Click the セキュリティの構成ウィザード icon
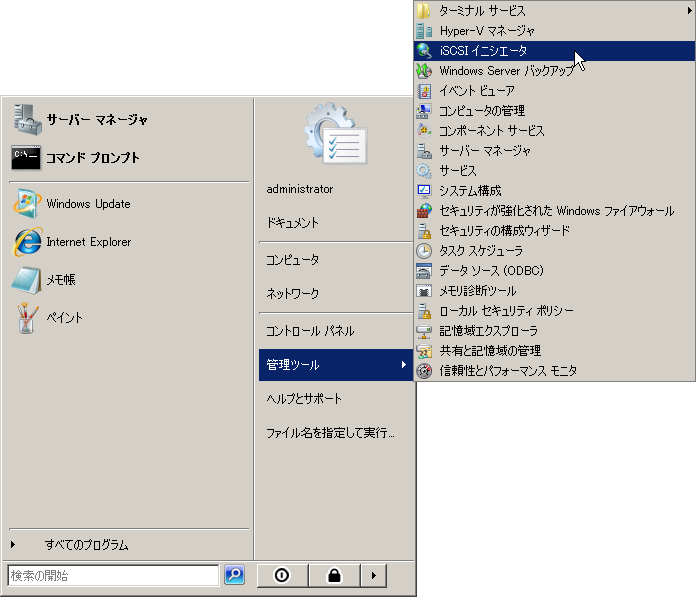Image resolution: width=696 pixels, height=597 pixels. (424, 230)
